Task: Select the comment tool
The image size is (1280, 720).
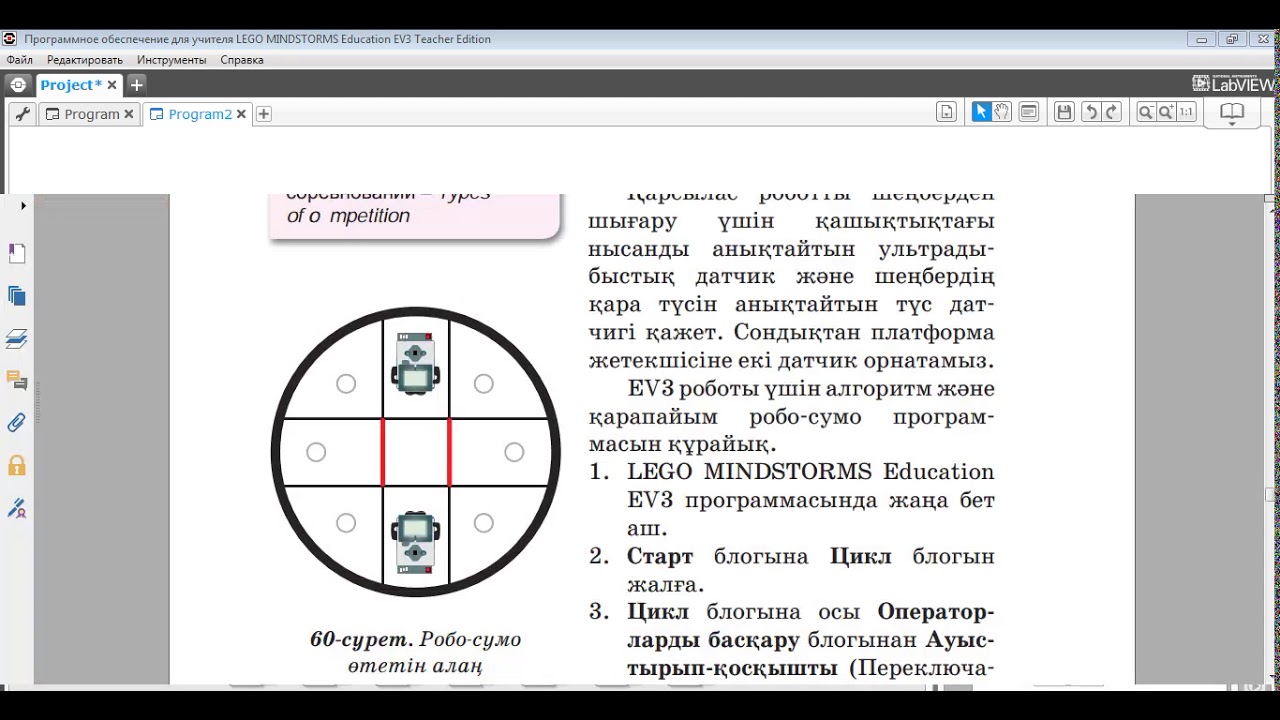Action: [1028, 112]
